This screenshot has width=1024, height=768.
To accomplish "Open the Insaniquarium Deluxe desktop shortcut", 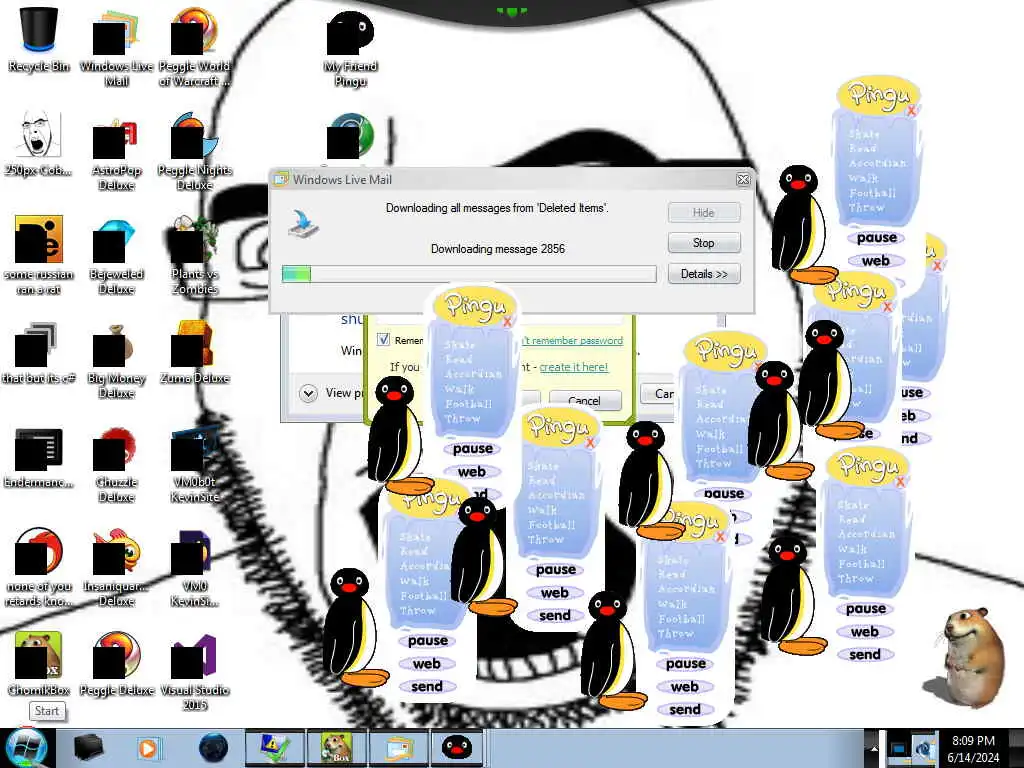I will [x=116, y=568].
